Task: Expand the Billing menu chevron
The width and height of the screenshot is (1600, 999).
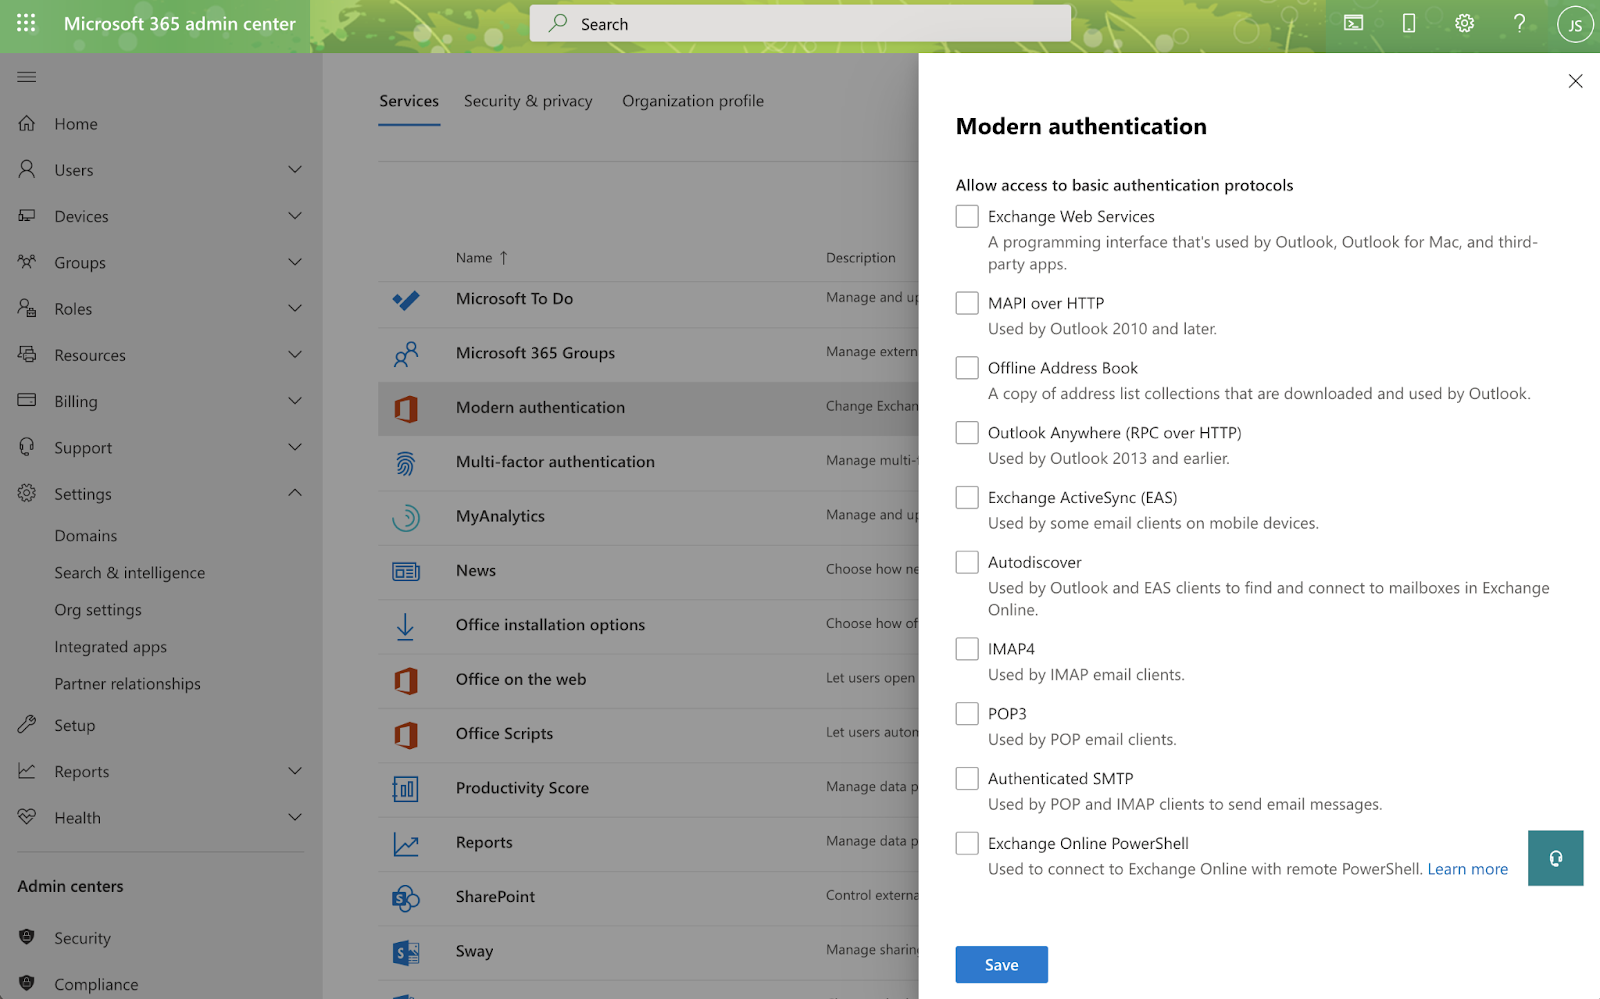Action: 295,400
